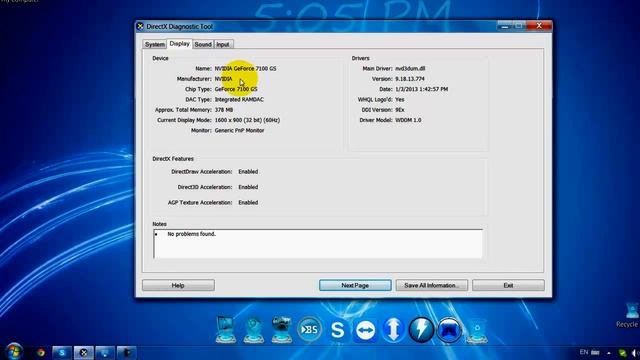Image resolution: width=640 pixels, height=360 pixels.
Task: Open the Sound tab
Action: click(203, 44)
